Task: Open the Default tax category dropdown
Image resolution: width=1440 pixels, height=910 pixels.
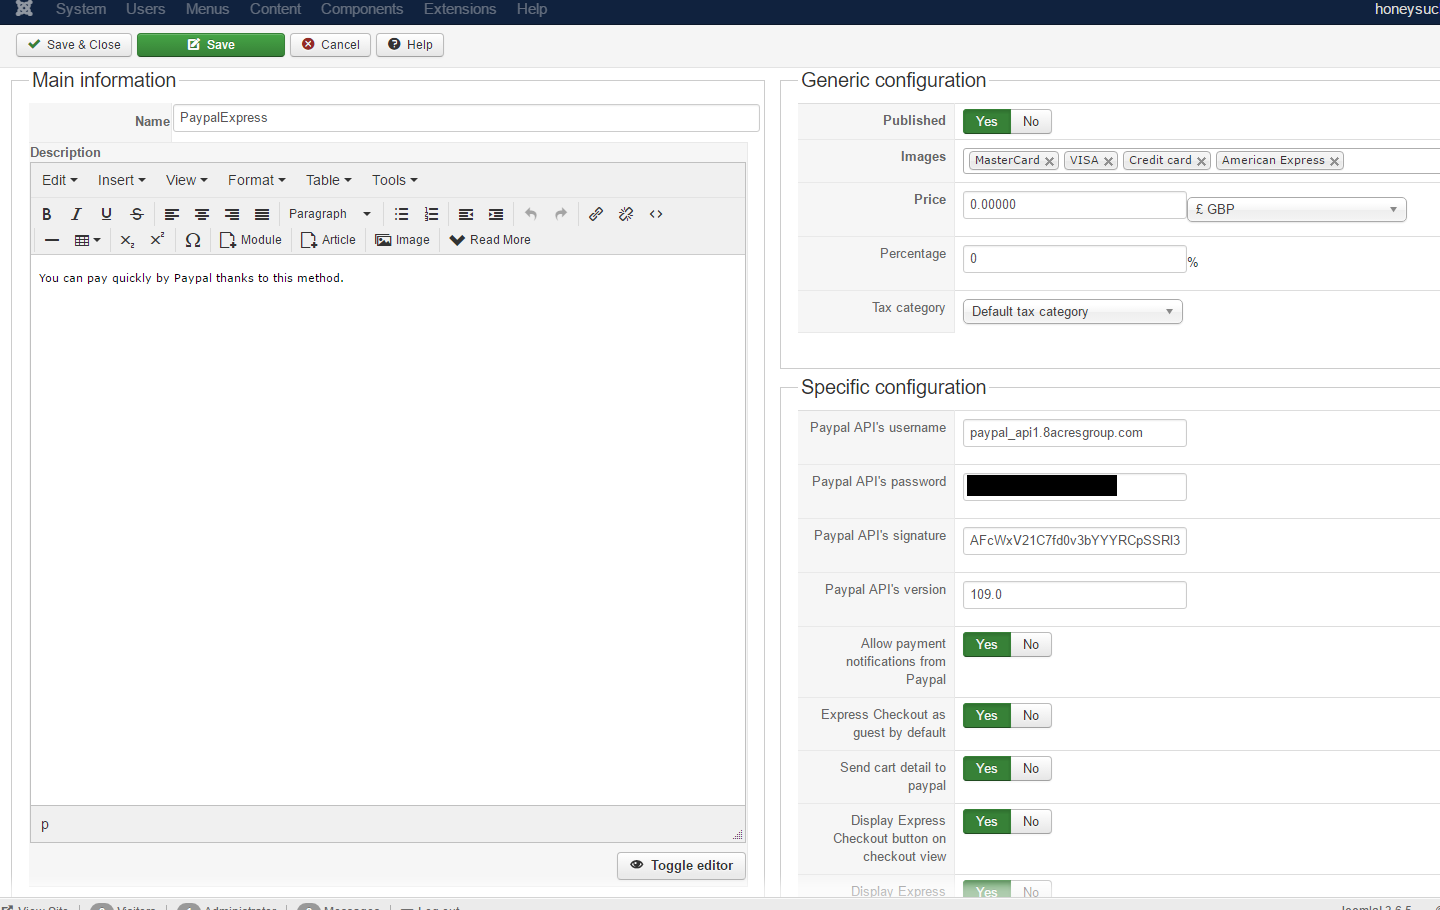Action: click(x=1073, y=312)
